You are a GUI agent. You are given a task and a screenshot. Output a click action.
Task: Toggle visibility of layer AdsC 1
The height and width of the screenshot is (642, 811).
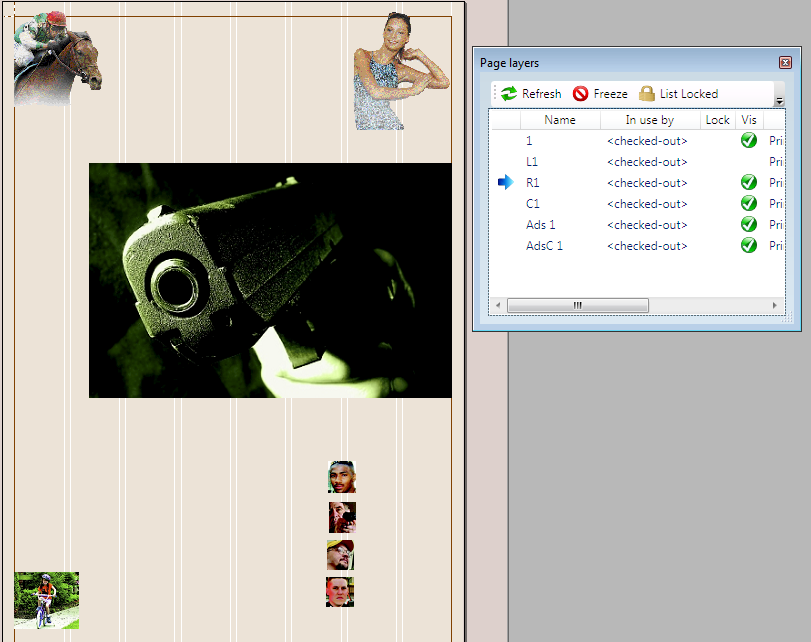[x=748, y=245]
